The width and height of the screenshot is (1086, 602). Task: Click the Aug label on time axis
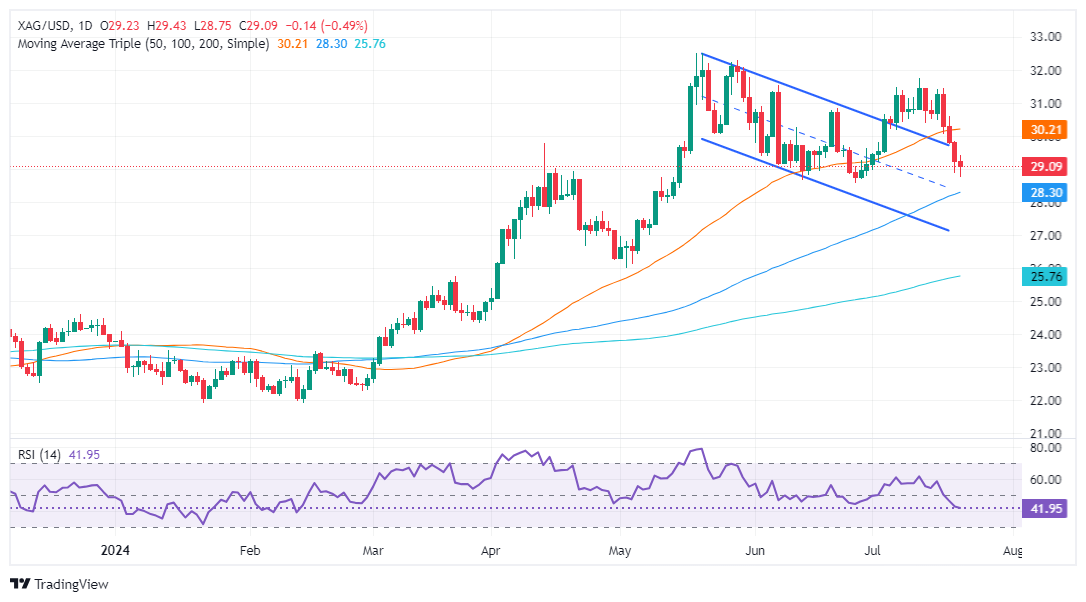pos(1013,551)
